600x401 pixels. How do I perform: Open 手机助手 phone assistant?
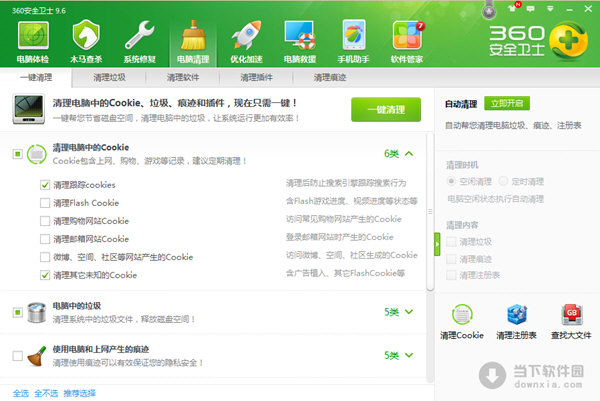point(353,42)
